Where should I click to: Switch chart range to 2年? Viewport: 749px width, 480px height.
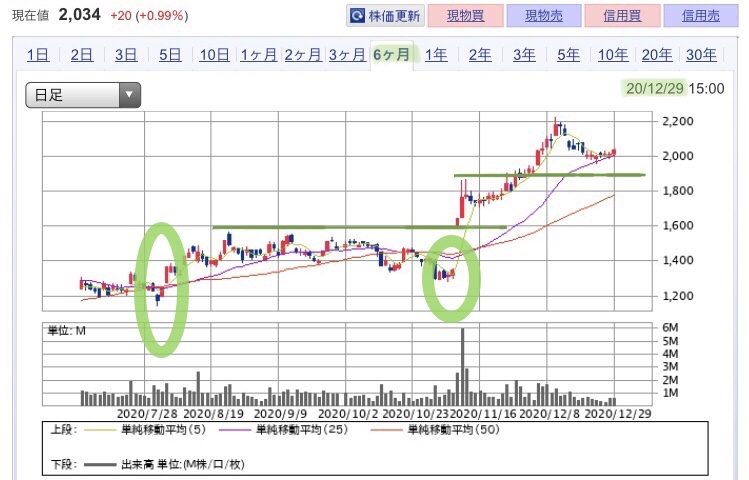click(x=480, y=55)
